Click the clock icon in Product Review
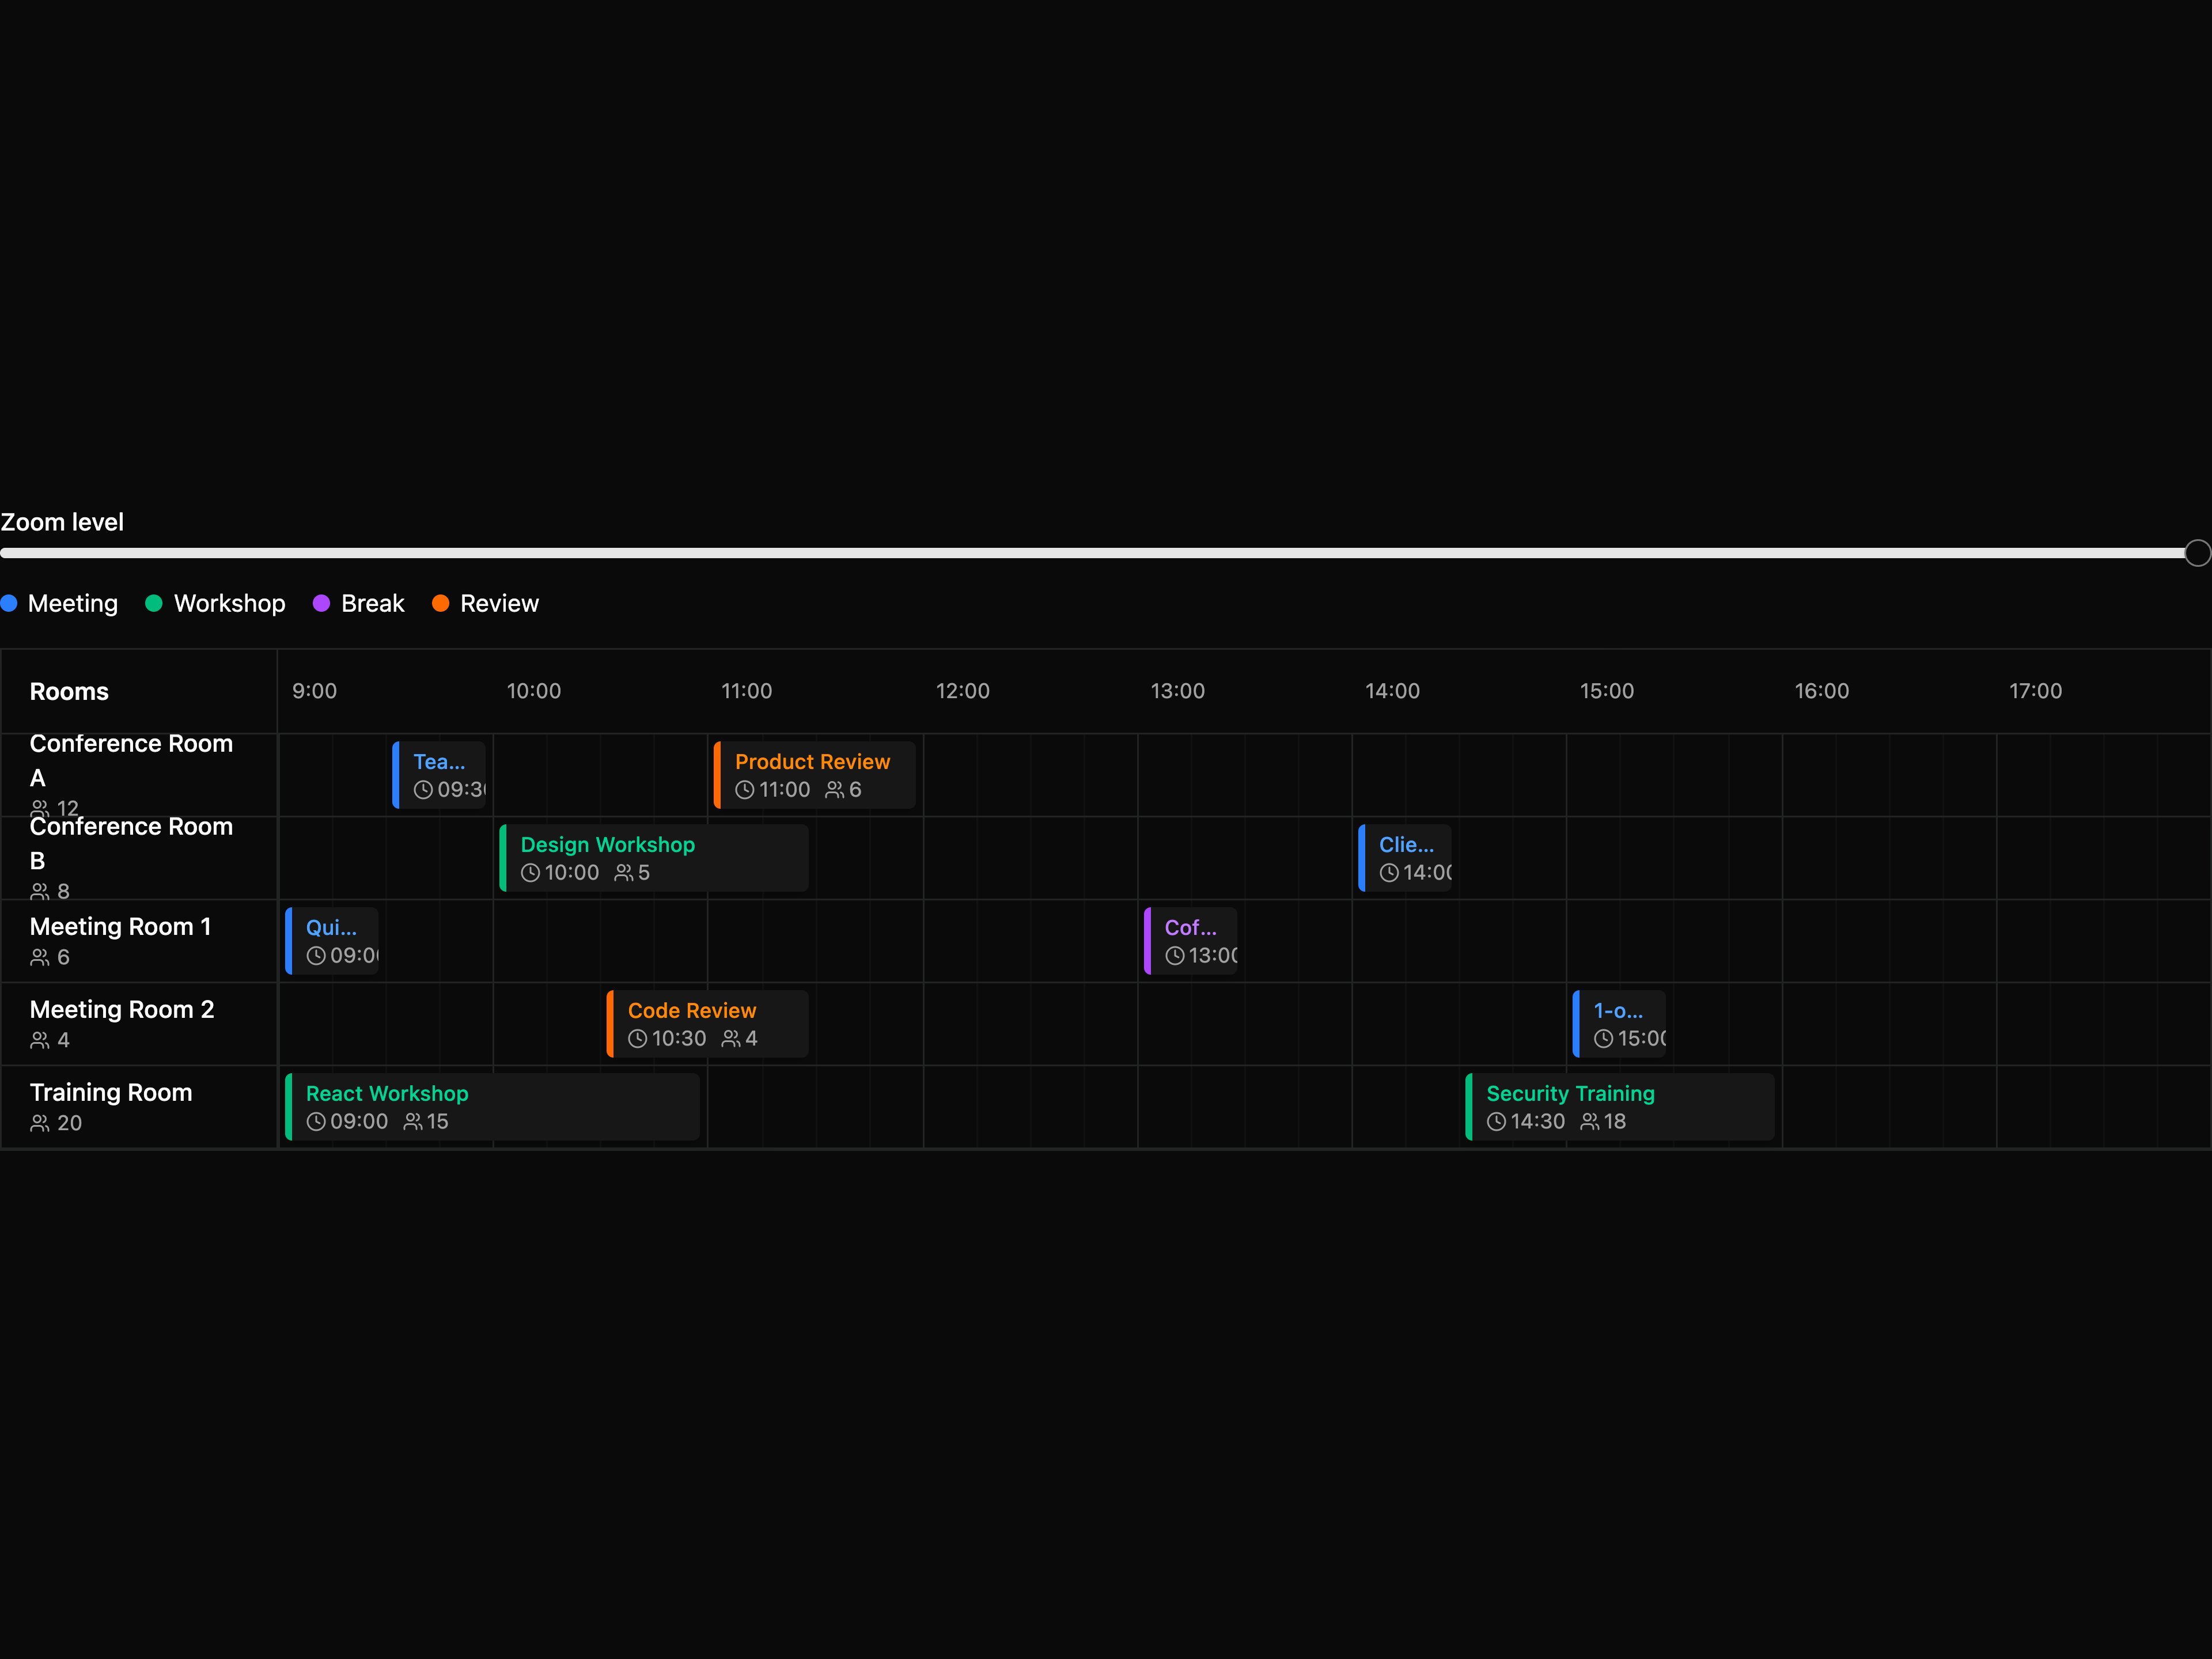Screen dimensions: 2212x1659 tap(745, 790)
